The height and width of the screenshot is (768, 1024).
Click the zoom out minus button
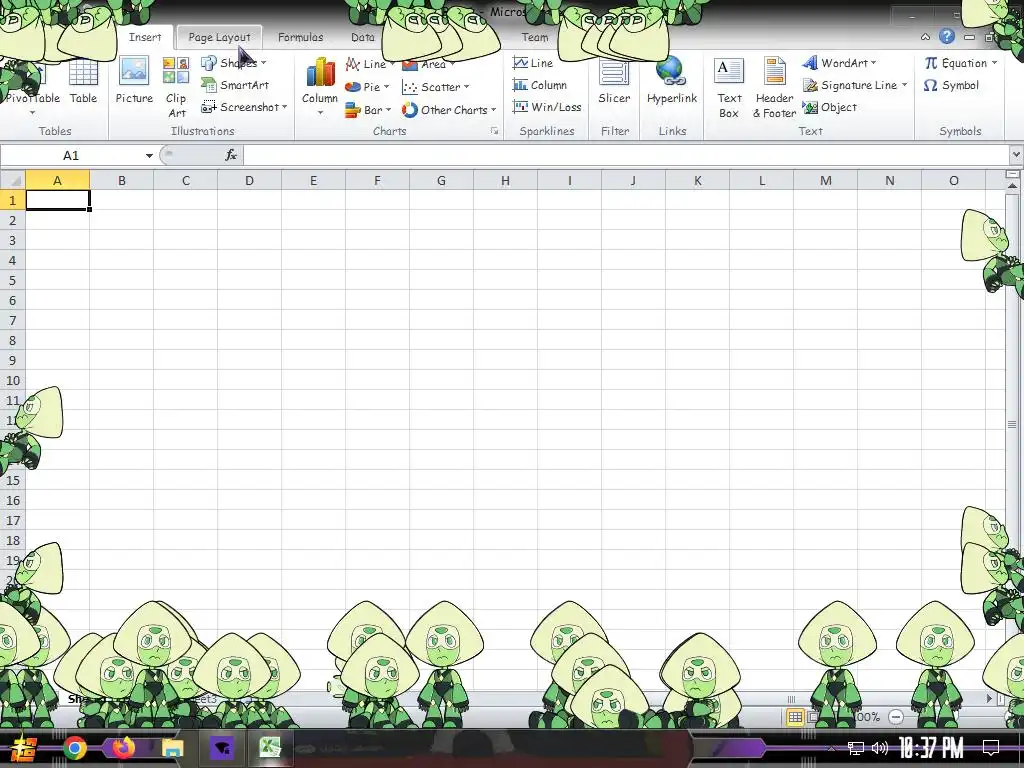pos(896,717)
